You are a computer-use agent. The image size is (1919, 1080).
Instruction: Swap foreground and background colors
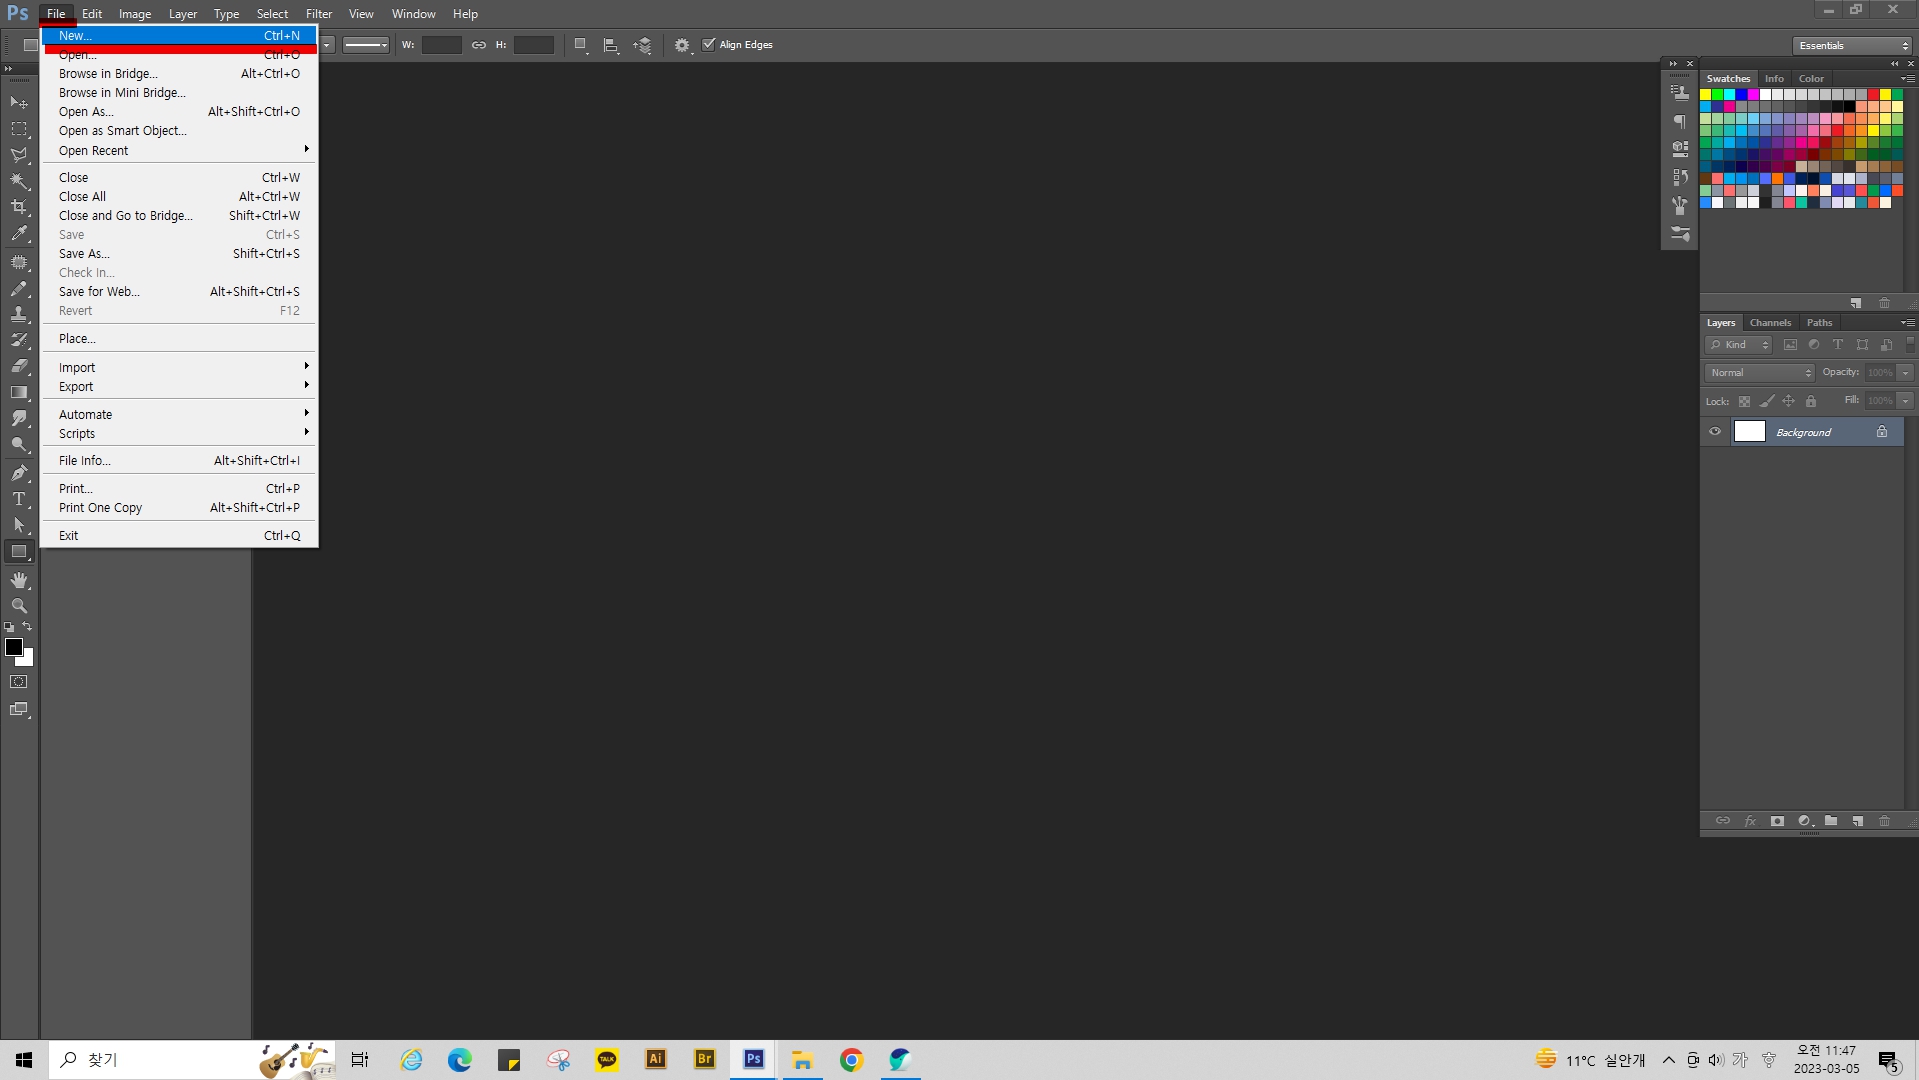coord(28,627)
